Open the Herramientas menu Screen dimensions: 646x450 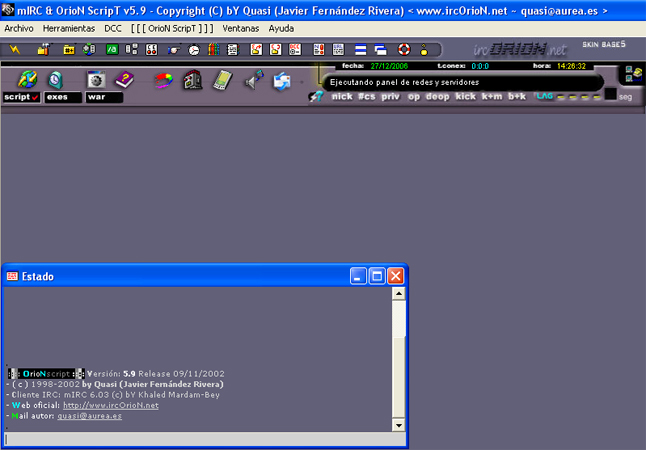(69, 28)
